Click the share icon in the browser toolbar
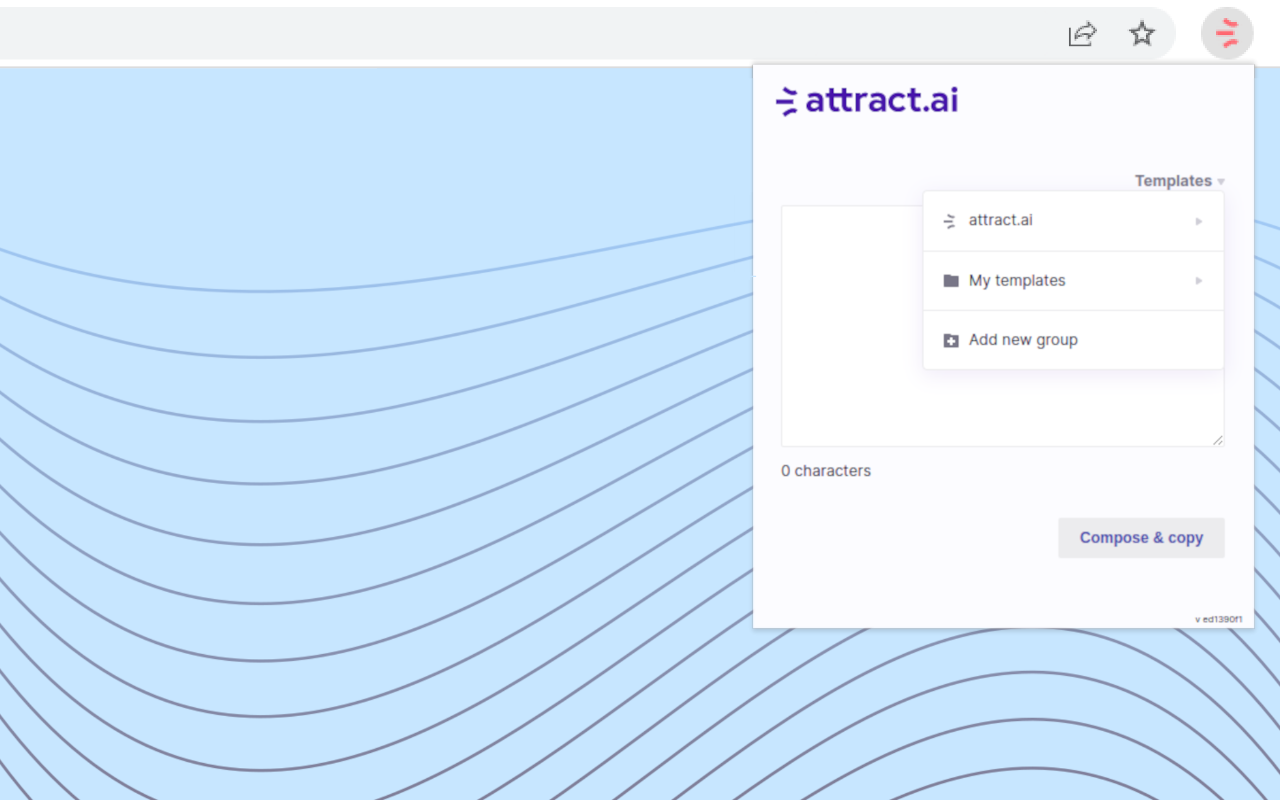The width and height of the screenshot is (1280, 800). tap(1082, 33)
